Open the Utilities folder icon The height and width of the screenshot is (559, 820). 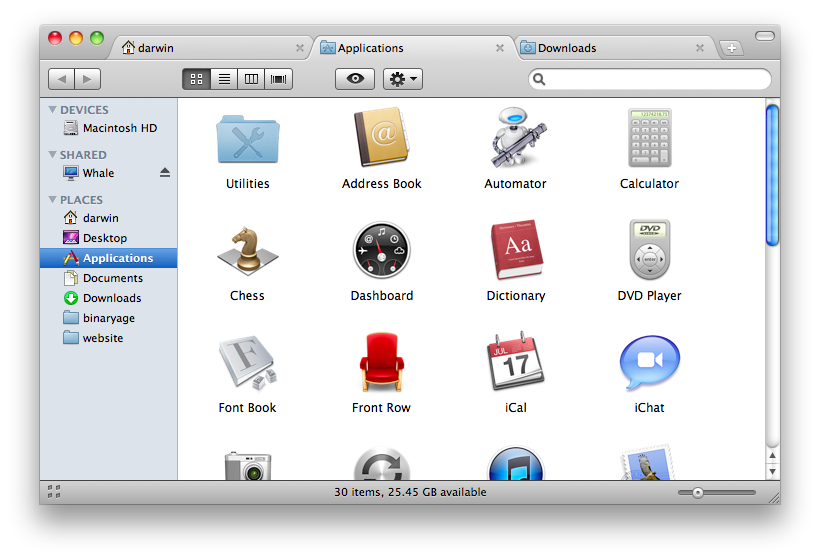coord(248,139)
